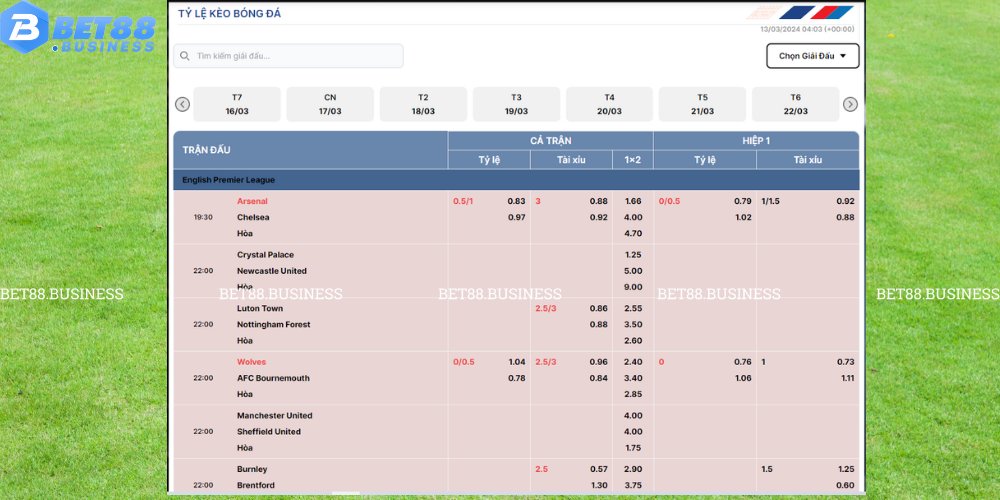Click the 19:30 kickoff time
Image resolution: width=1000 pixels, height=500 pixels.
pyautogui.click(x=203, y=217)
